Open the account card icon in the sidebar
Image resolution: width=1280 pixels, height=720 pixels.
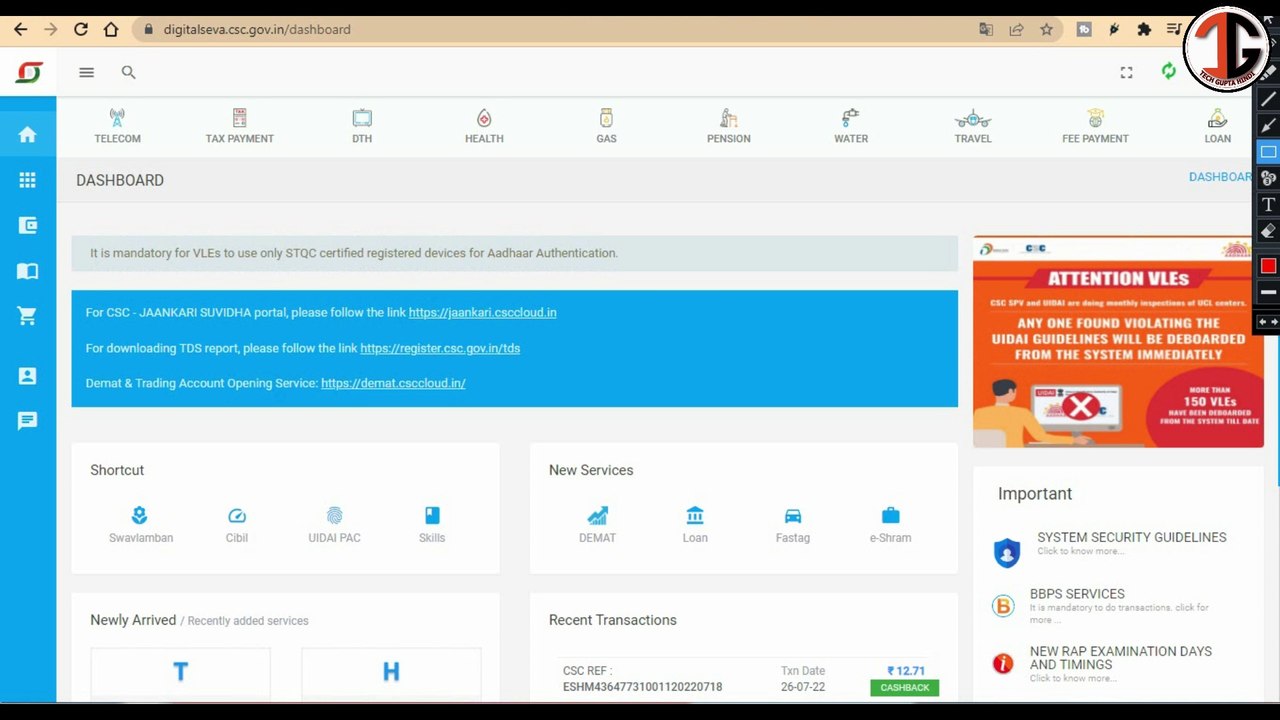[x=27, y=376]
